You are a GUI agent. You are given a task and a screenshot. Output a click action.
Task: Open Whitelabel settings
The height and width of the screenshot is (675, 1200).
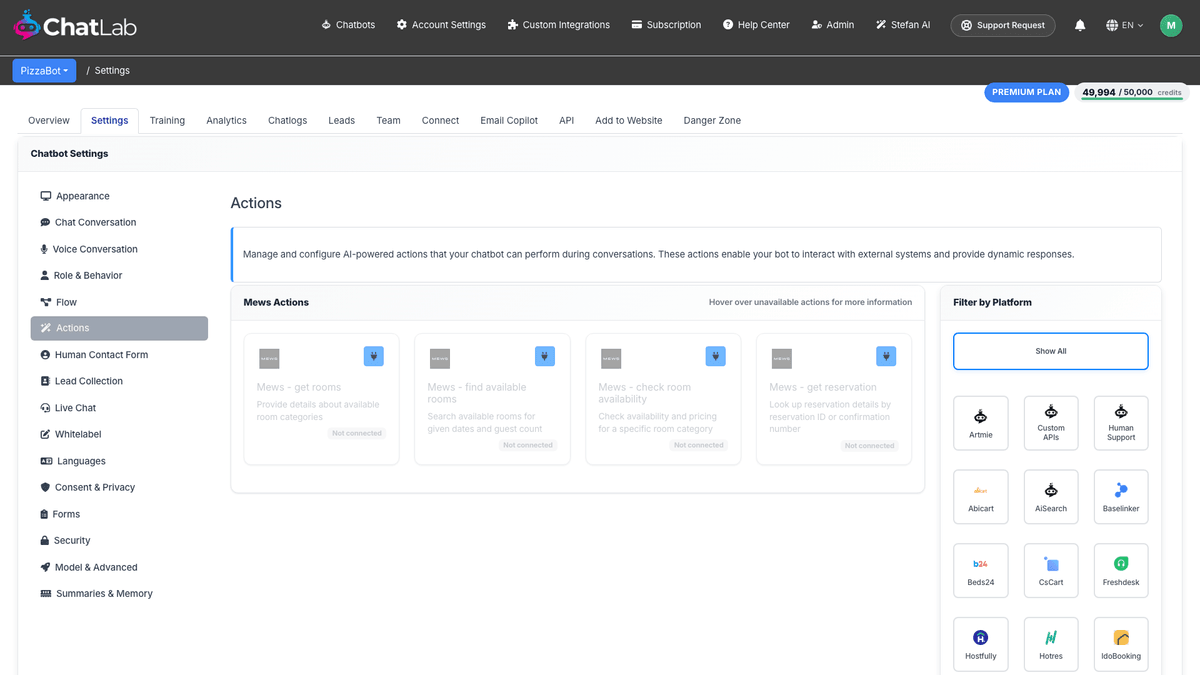pyautogui.click(x=119, y=434)
